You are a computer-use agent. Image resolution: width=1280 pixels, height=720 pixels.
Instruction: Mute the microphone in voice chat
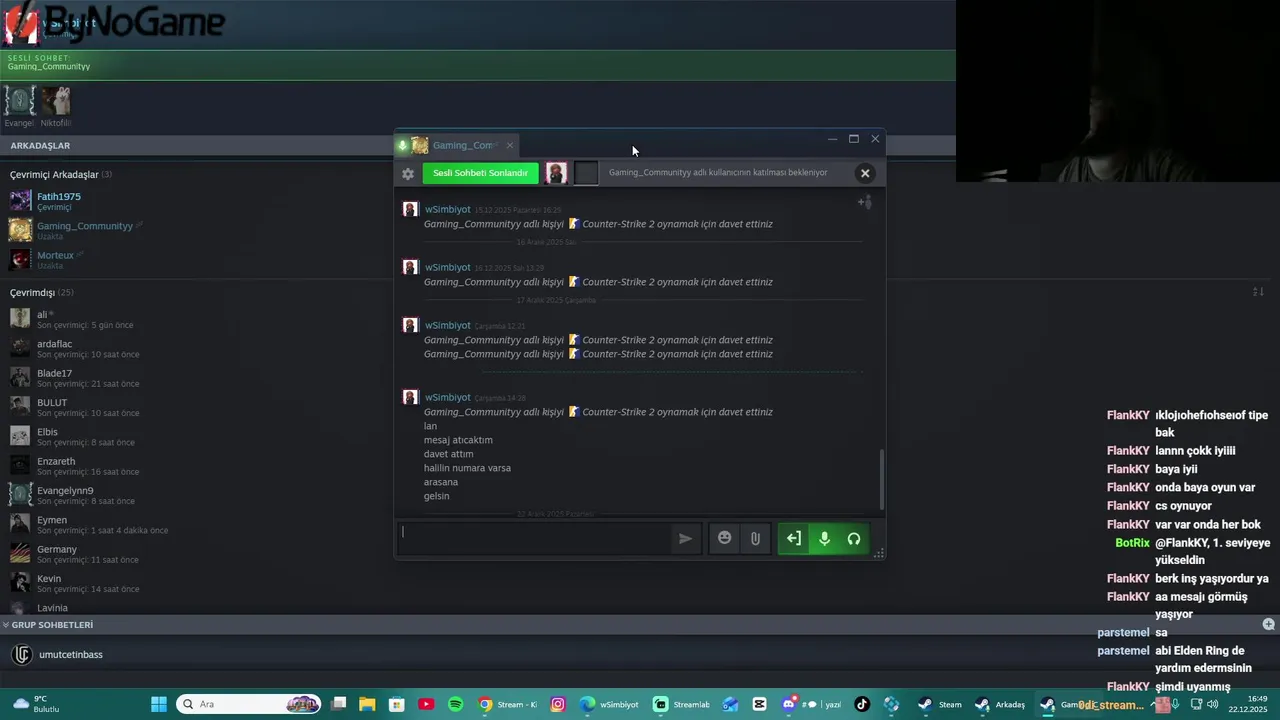(x=824, y=538)
